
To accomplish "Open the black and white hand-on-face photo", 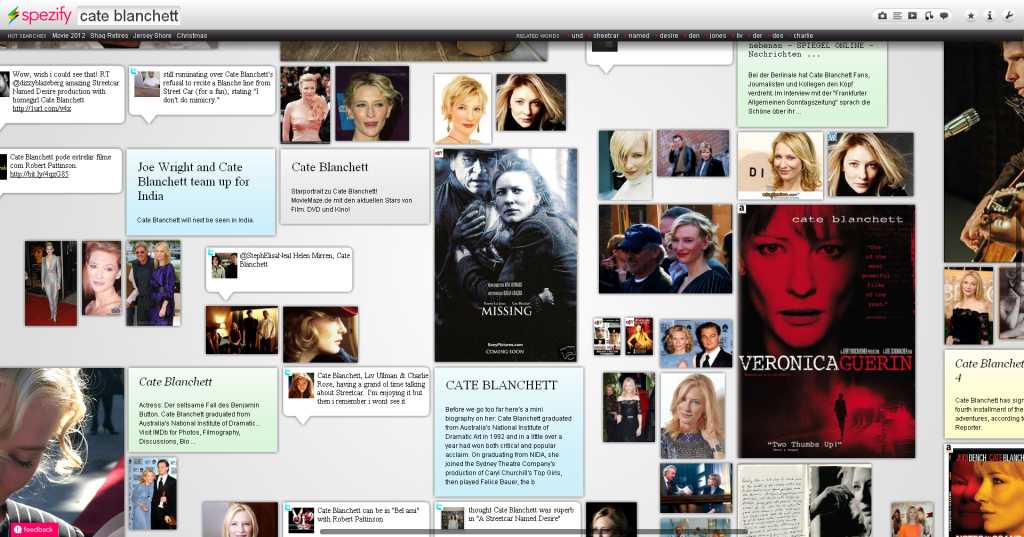I will (x=840, y=500).
